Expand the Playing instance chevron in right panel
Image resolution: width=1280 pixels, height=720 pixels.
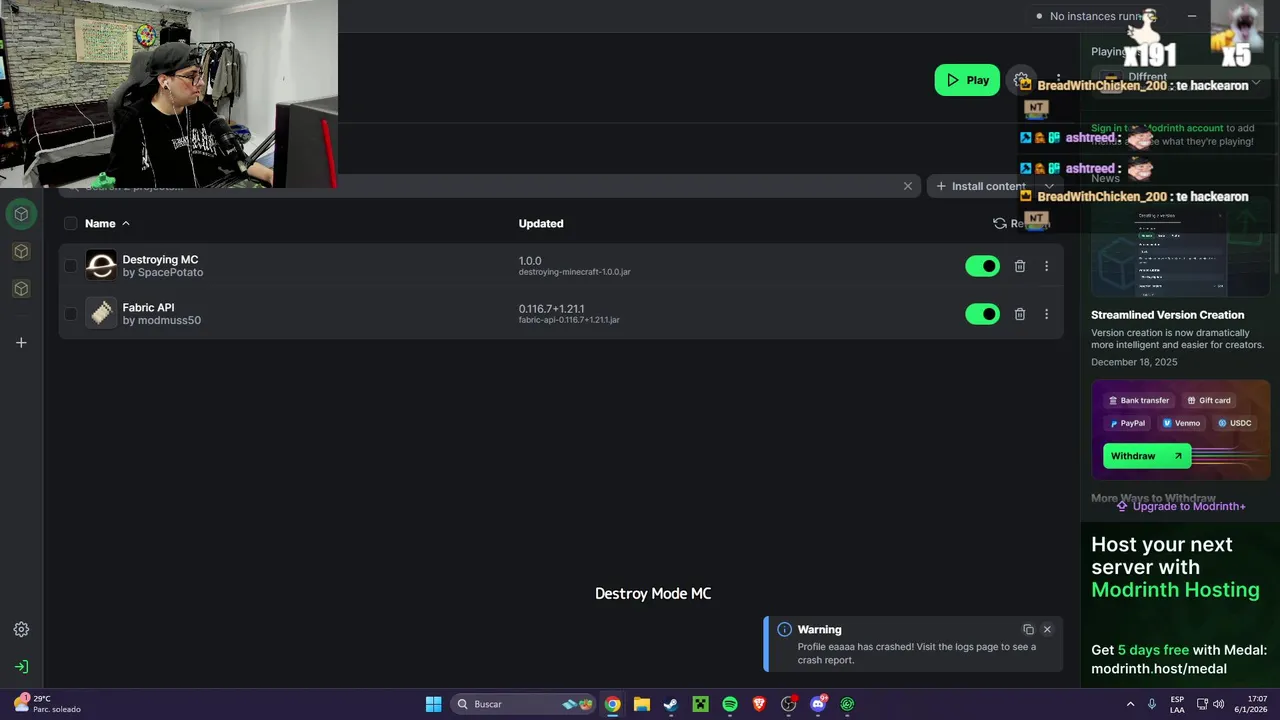point(1256,83)
